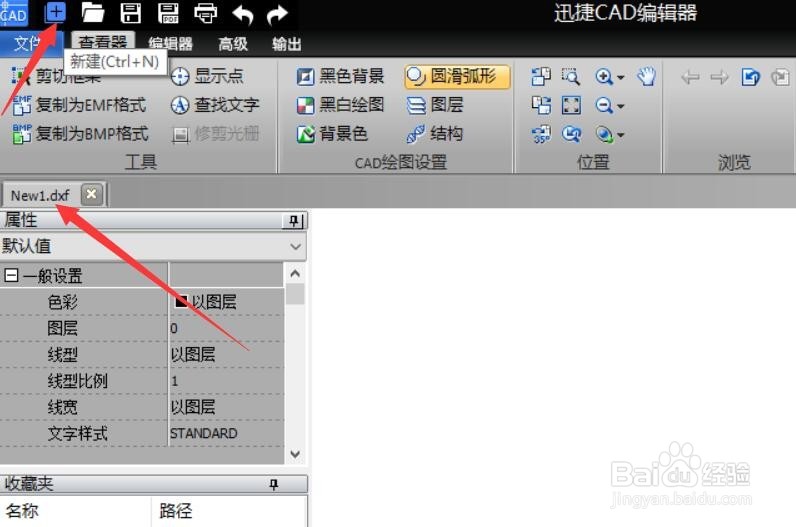Screen dimensions: 796x527
Task: Switch to the 高级 tab
Action: tap(233, 44)
